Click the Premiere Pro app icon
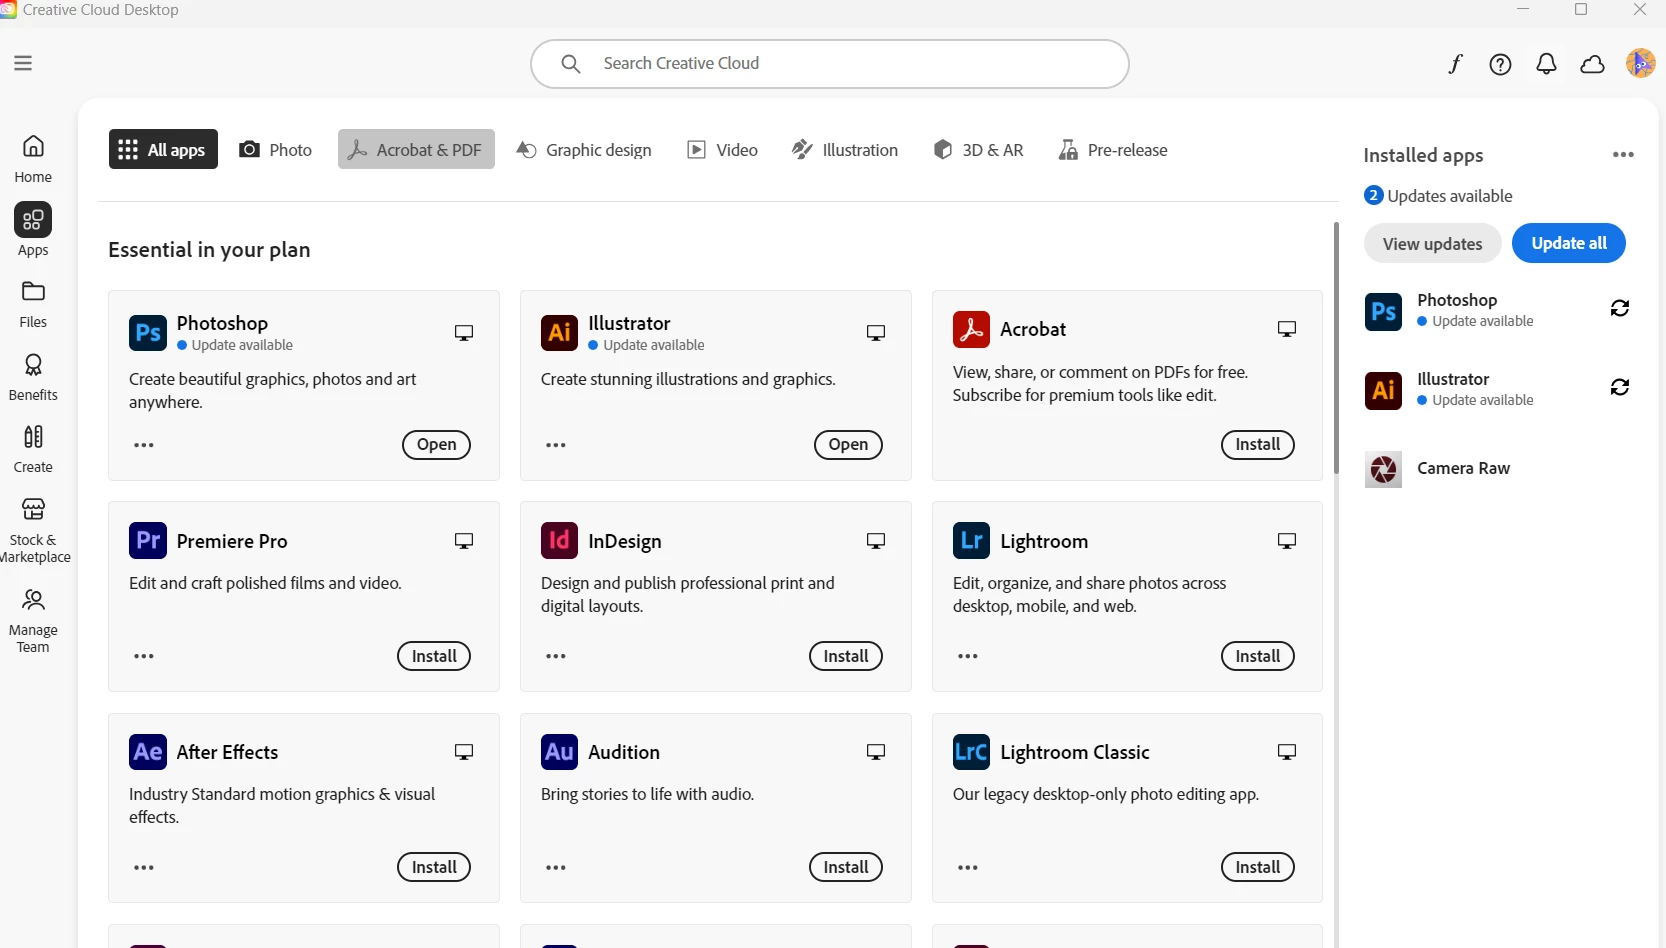The image size is (1666, 948). [148, 540]
